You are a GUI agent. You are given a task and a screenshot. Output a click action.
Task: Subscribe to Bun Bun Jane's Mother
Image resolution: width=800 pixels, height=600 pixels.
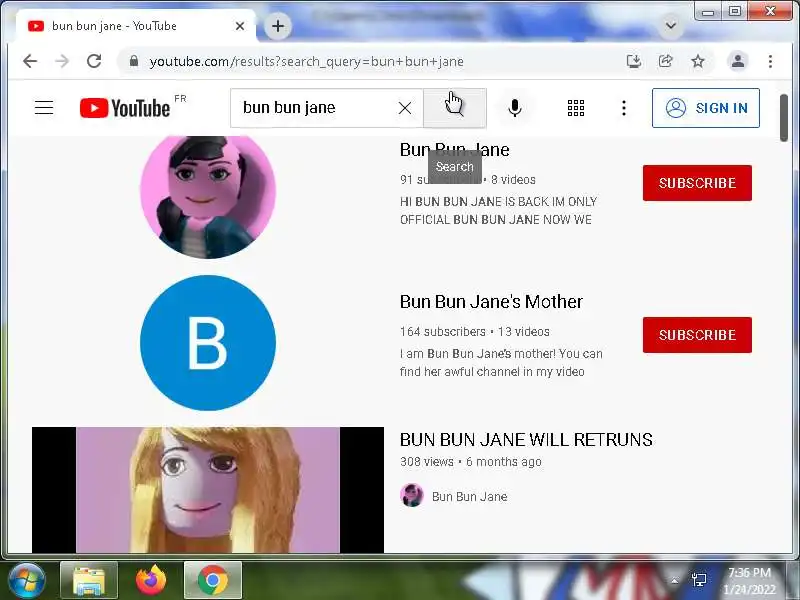[697, 335]
